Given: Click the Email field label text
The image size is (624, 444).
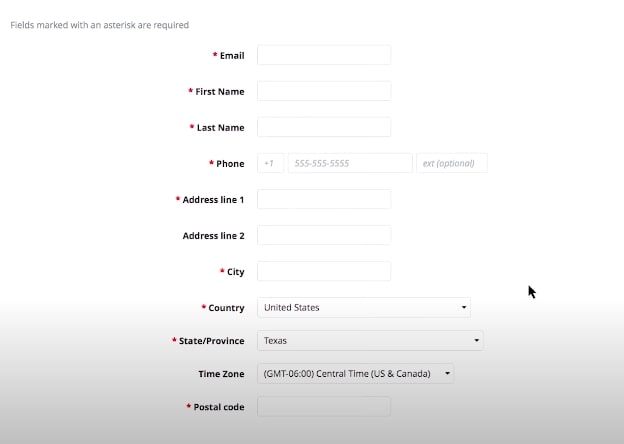Looking at the screenshot, I should 232,56.
